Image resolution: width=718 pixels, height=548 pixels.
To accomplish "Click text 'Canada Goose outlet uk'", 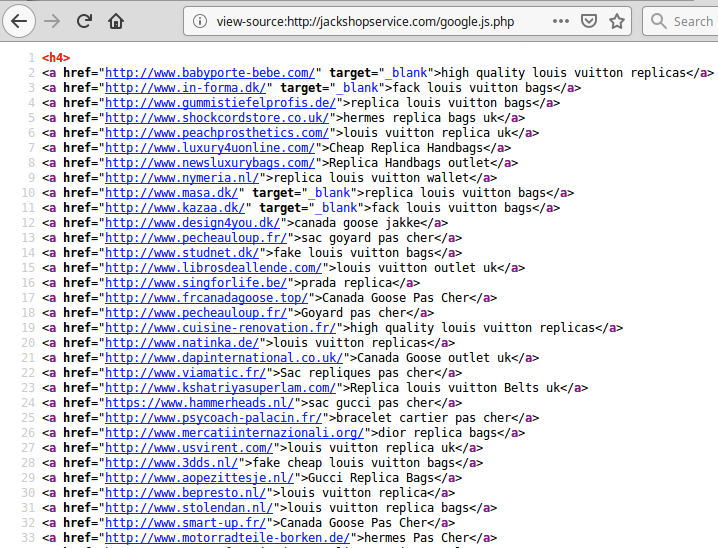I will pos(434,358).
